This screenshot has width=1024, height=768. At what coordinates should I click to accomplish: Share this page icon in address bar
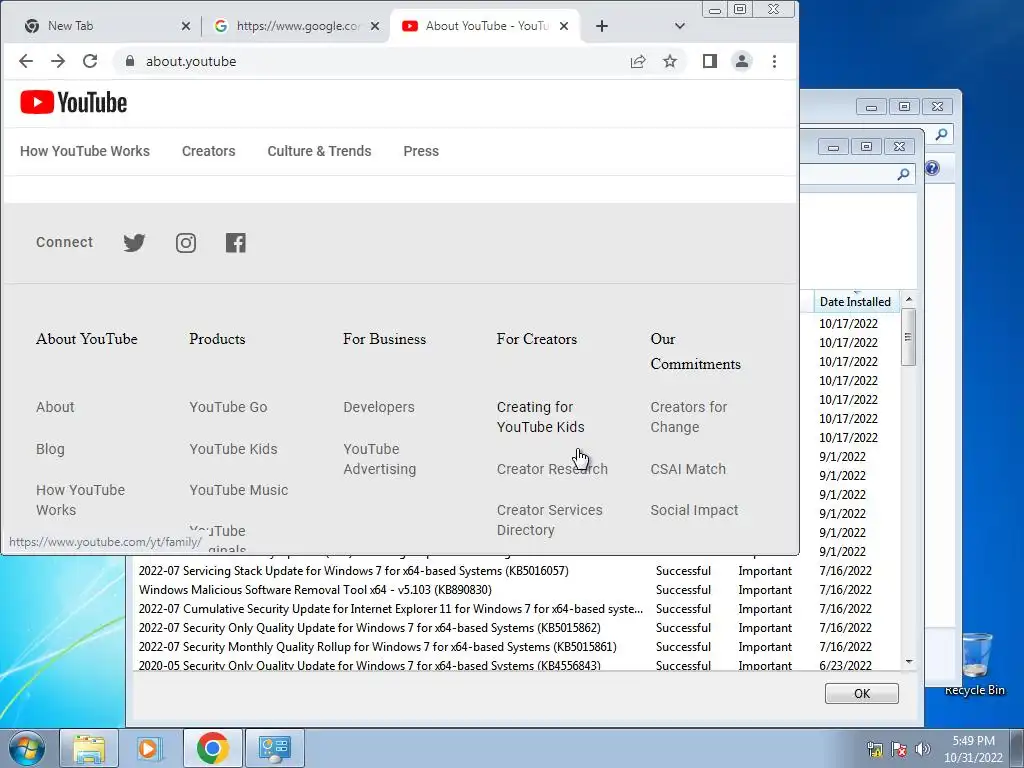(638, 61)
